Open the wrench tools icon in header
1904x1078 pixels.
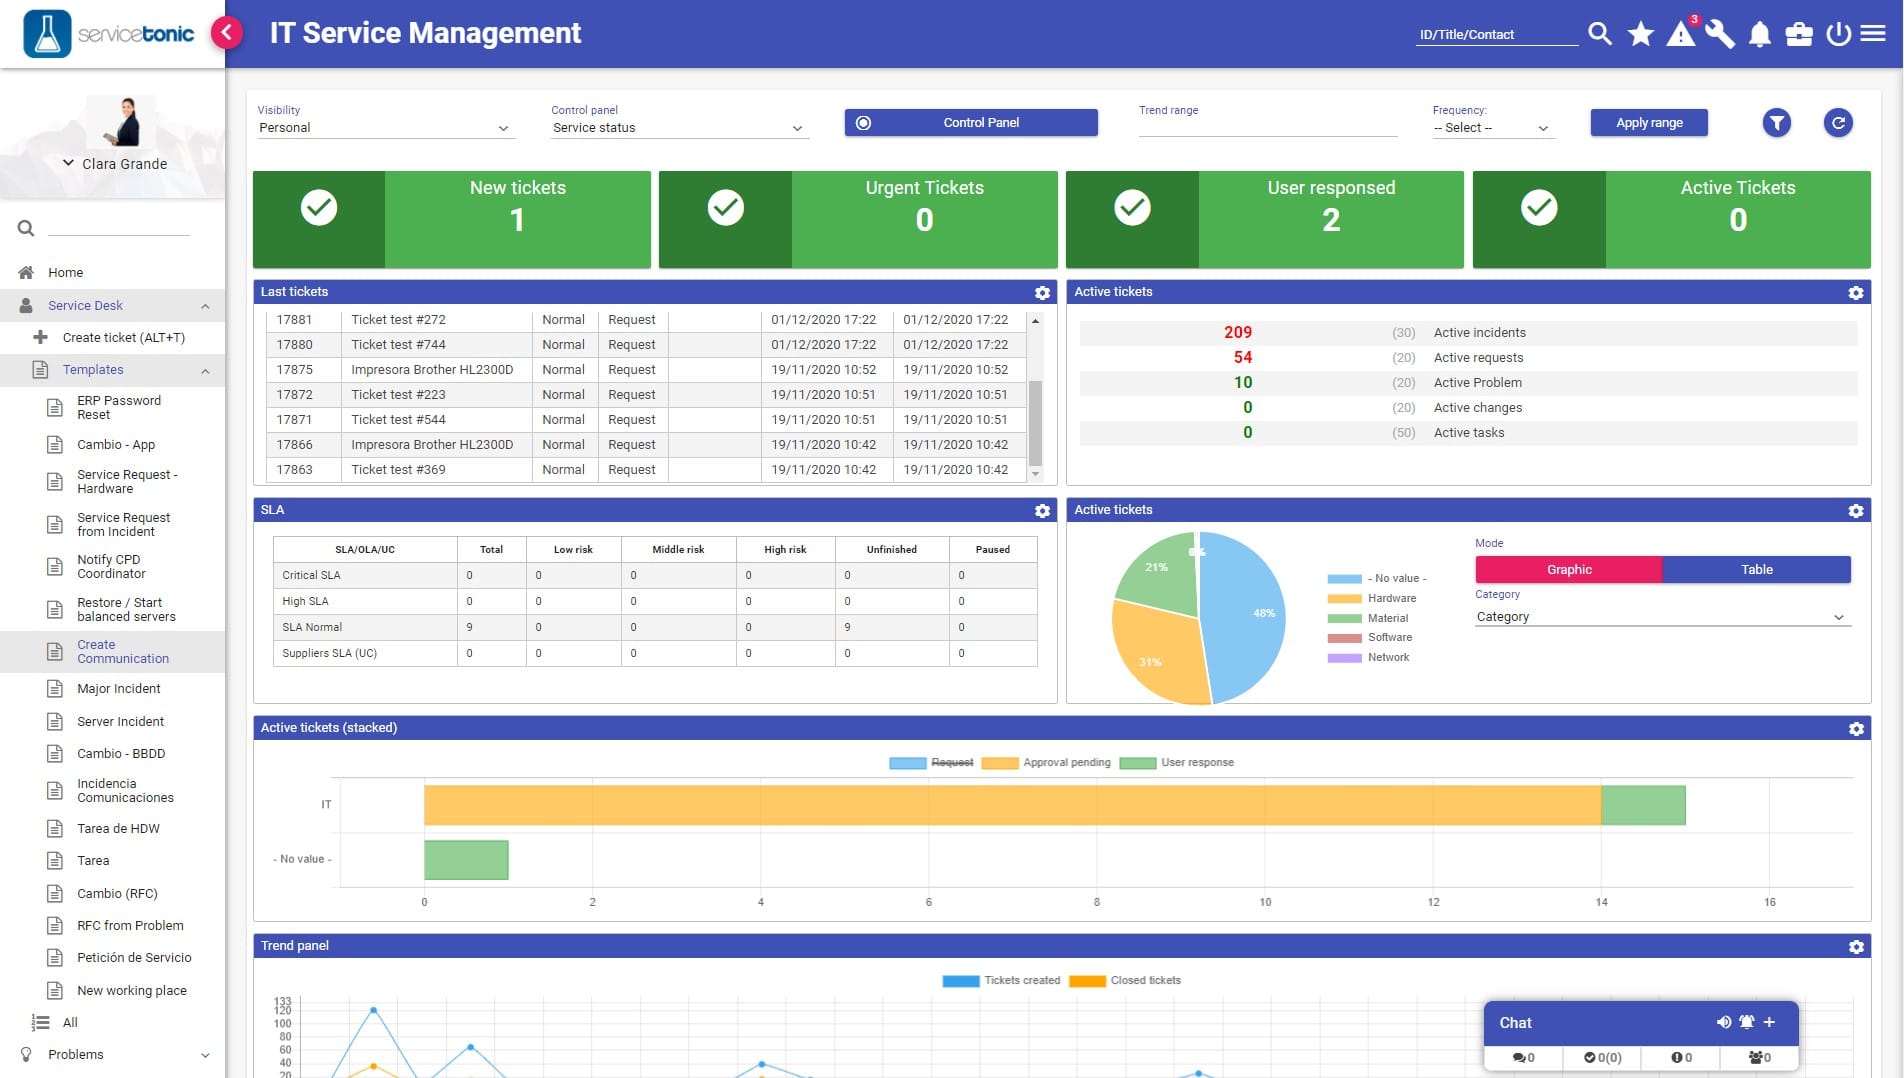[x=1720, y=34]
